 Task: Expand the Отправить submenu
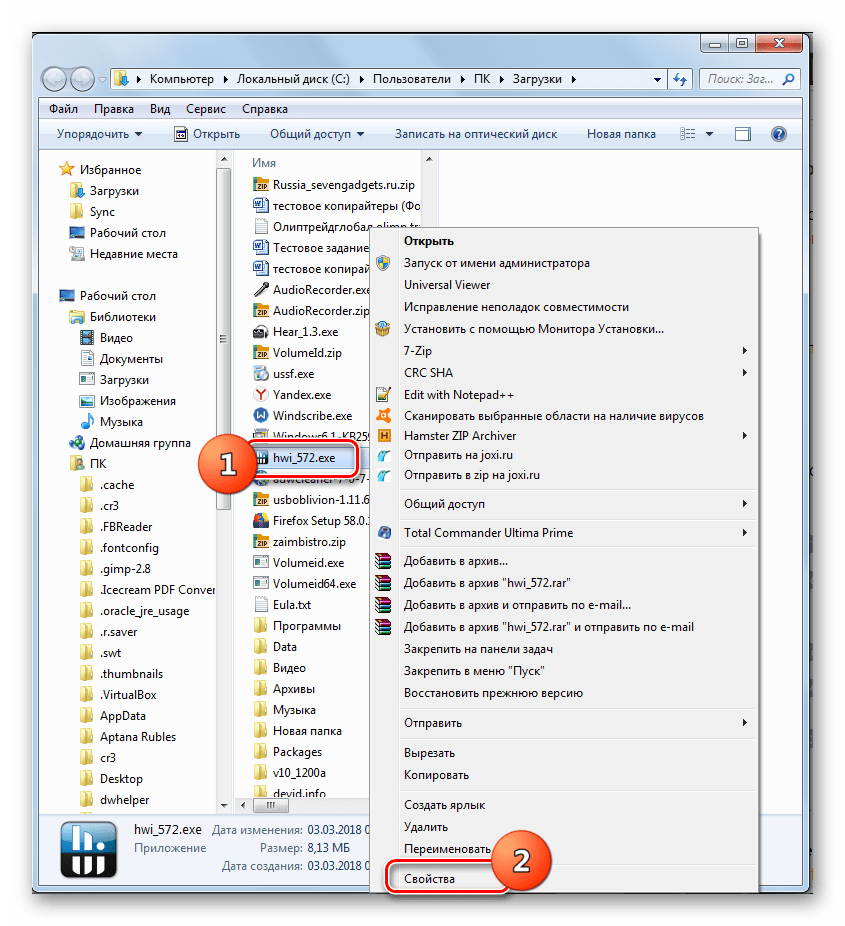(745, 722)
